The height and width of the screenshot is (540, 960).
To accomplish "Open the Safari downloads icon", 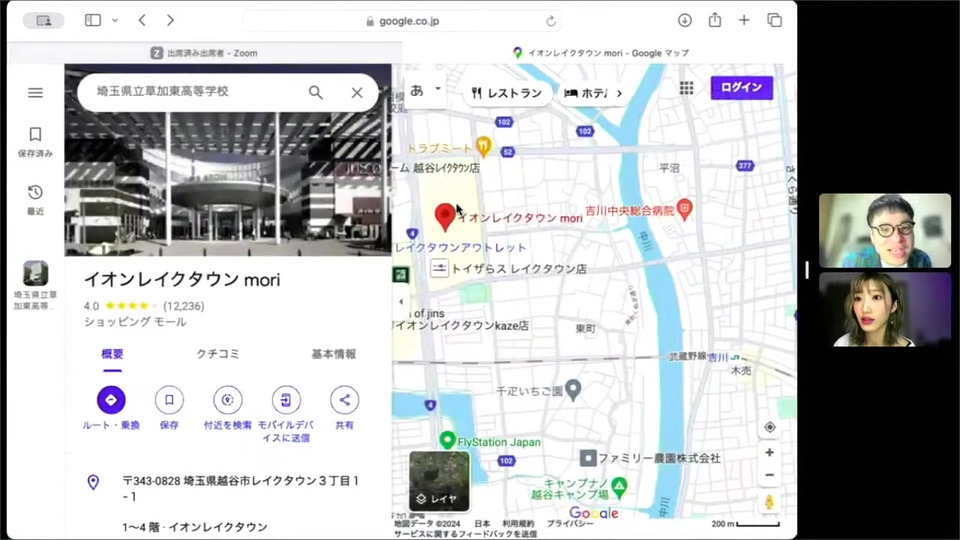I will coord(684,20).
